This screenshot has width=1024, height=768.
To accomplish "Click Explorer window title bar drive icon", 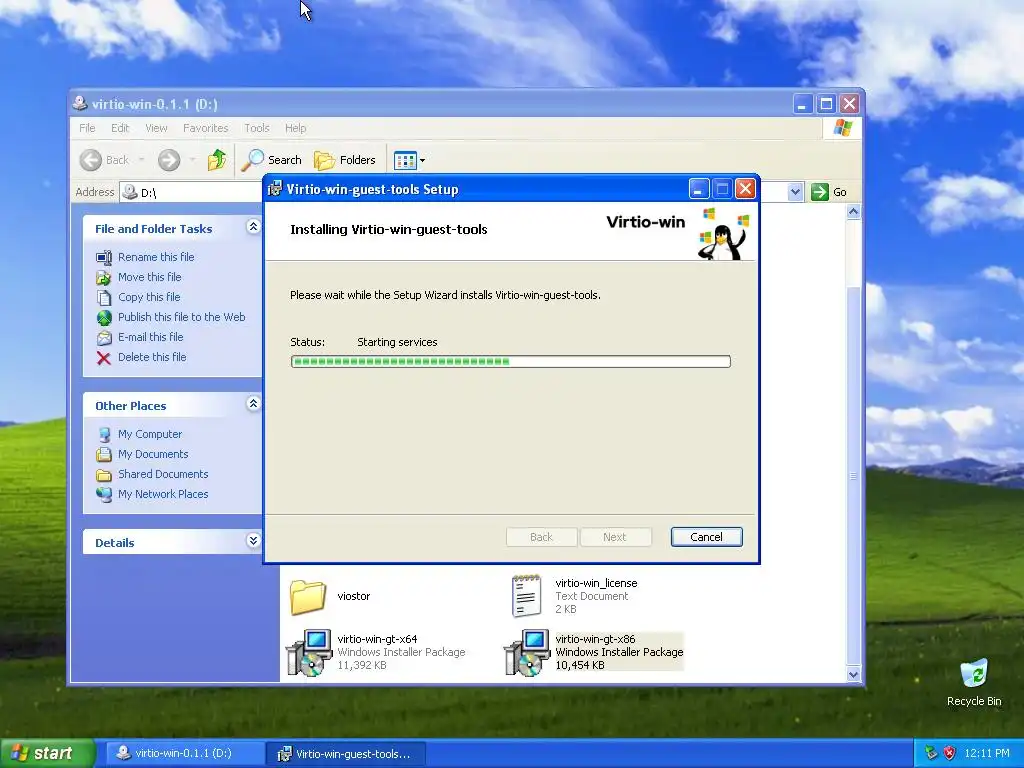I will click(x=80, y=103).
